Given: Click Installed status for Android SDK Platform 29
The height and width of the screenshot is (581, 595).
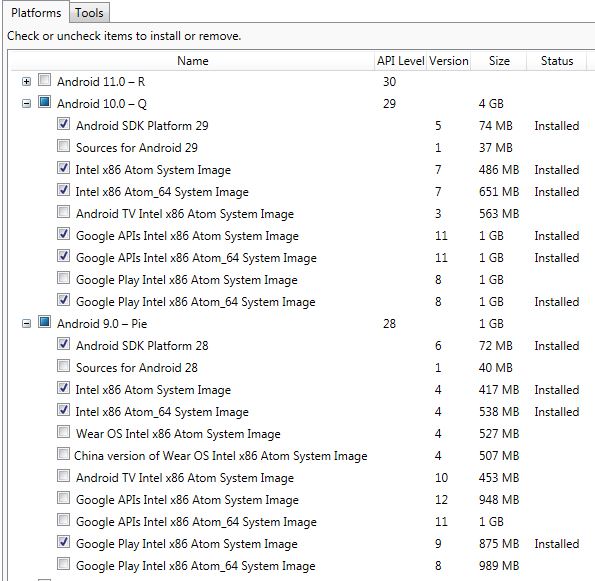Looking at the screenshot, I should (x=557, y=126).
